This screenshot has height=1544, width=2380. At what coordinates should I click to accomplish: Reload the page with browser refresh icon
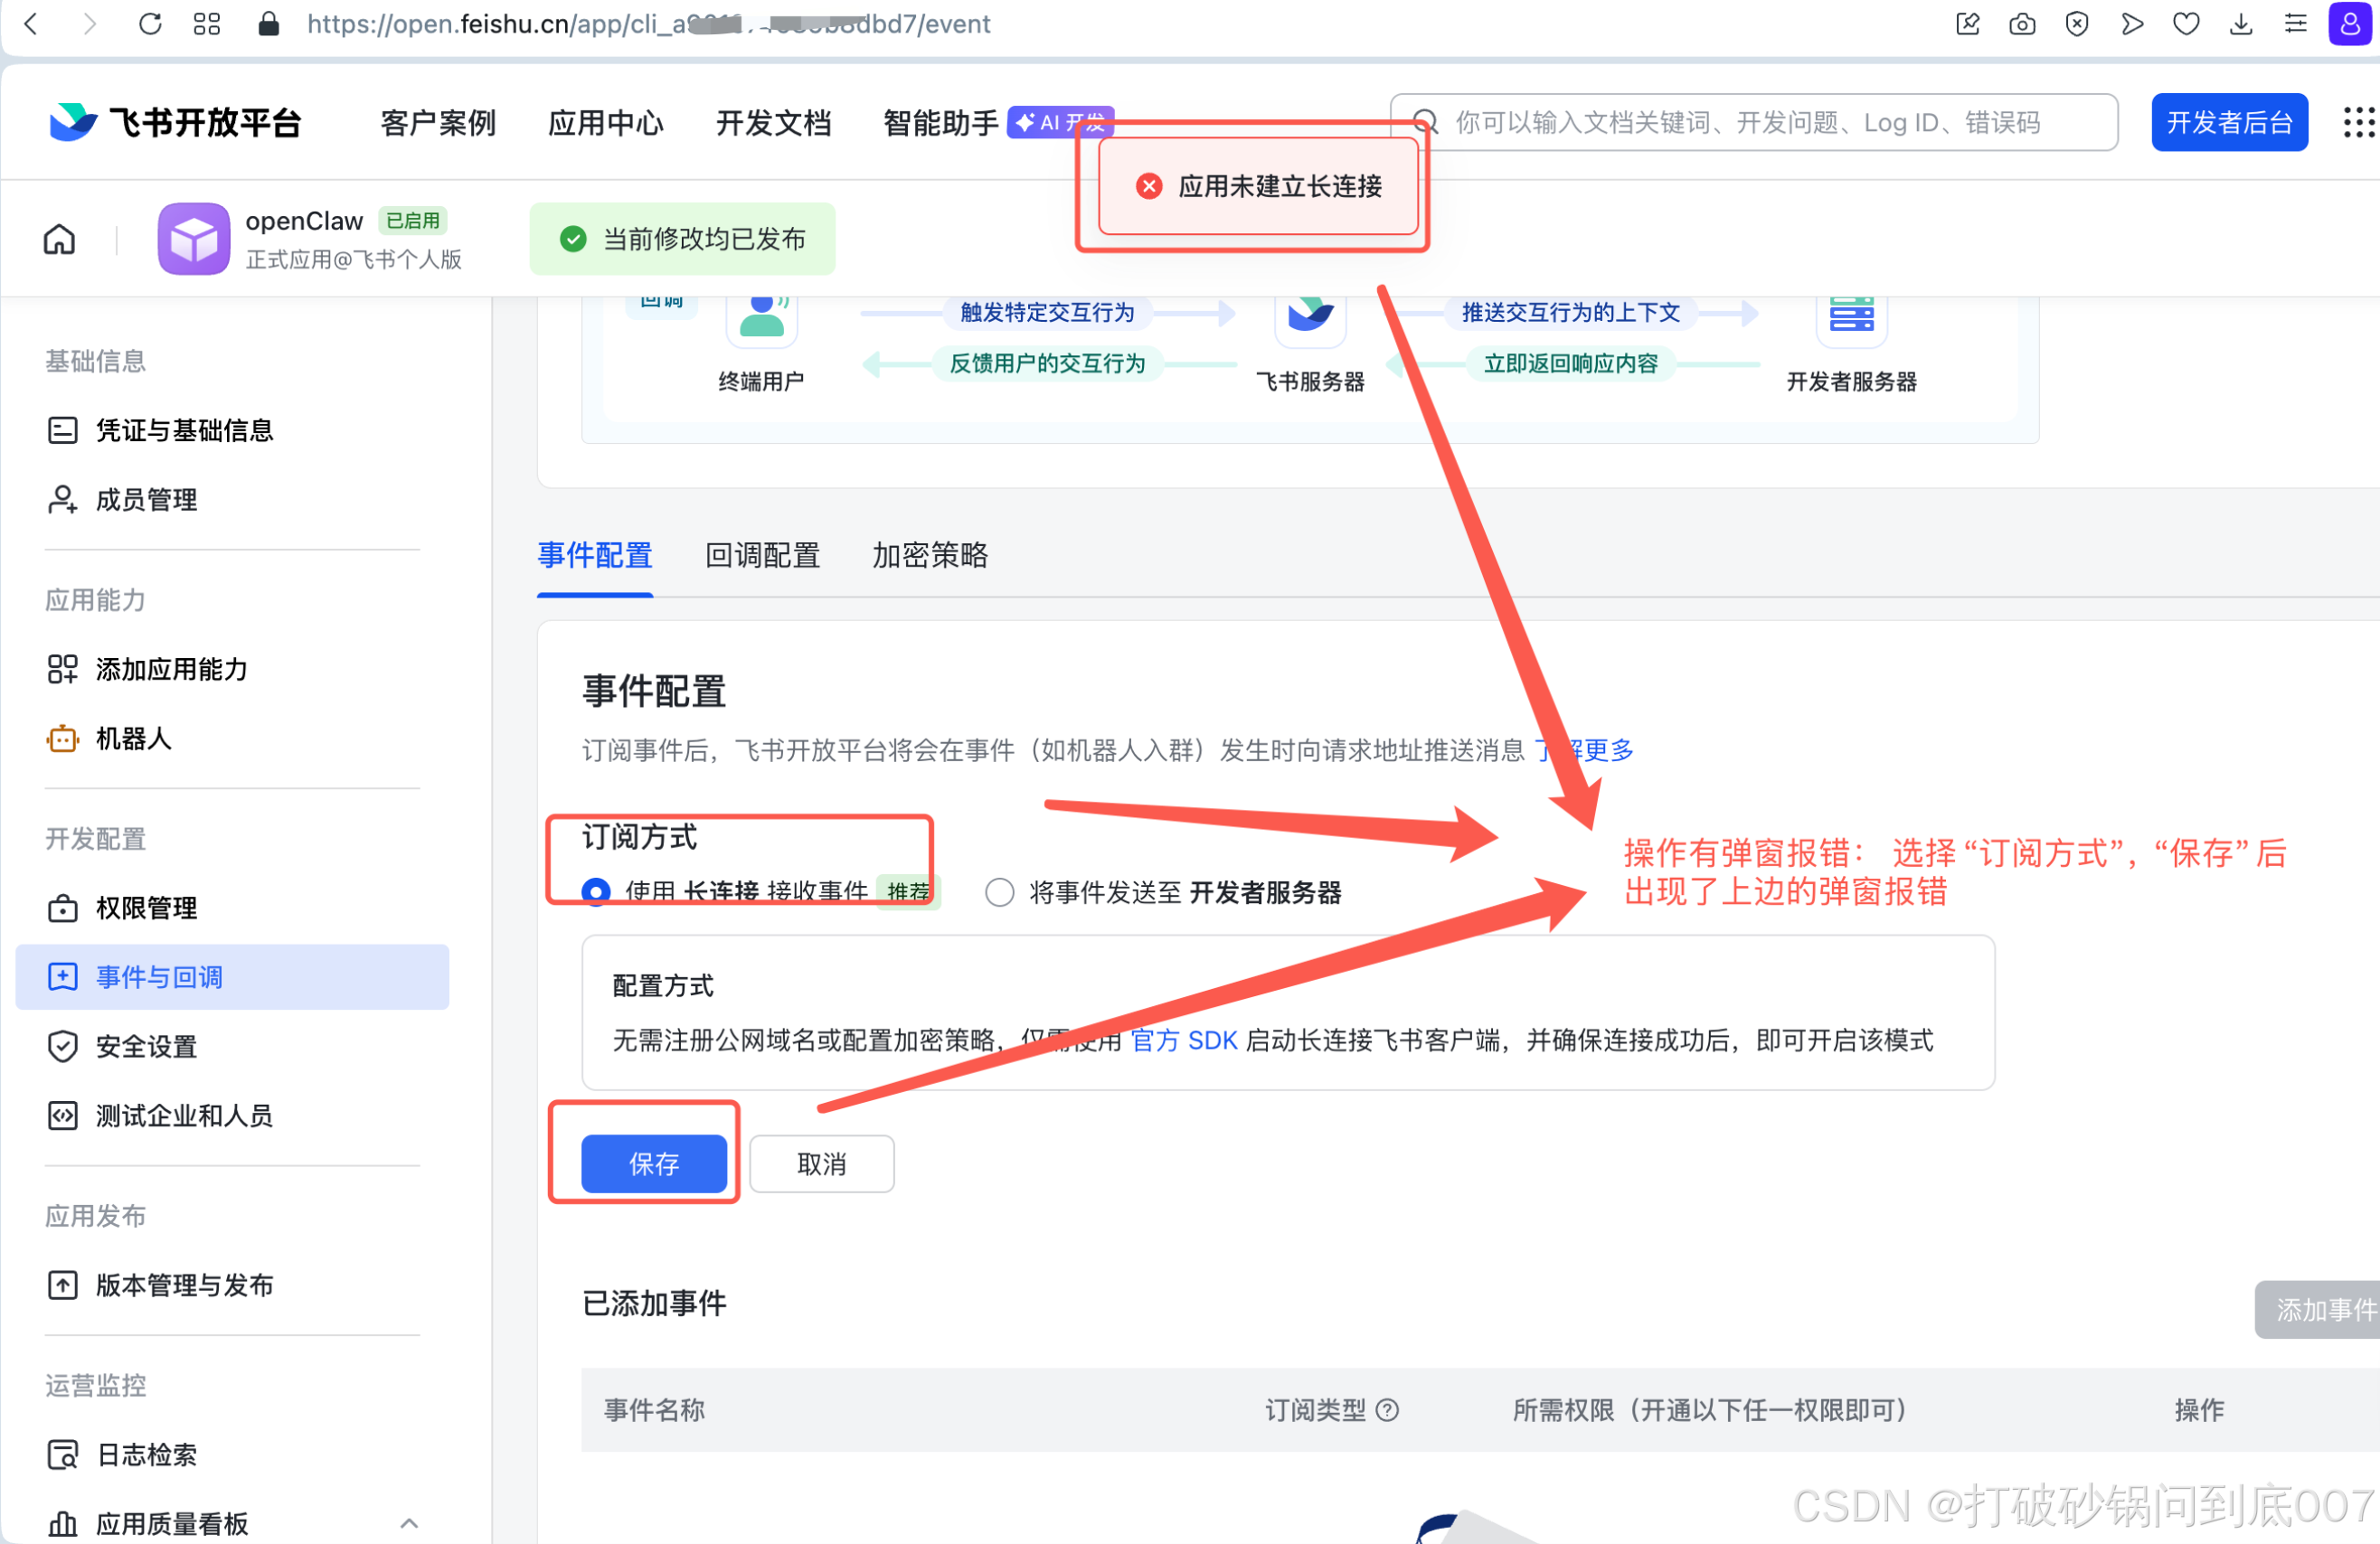(150, 23)
